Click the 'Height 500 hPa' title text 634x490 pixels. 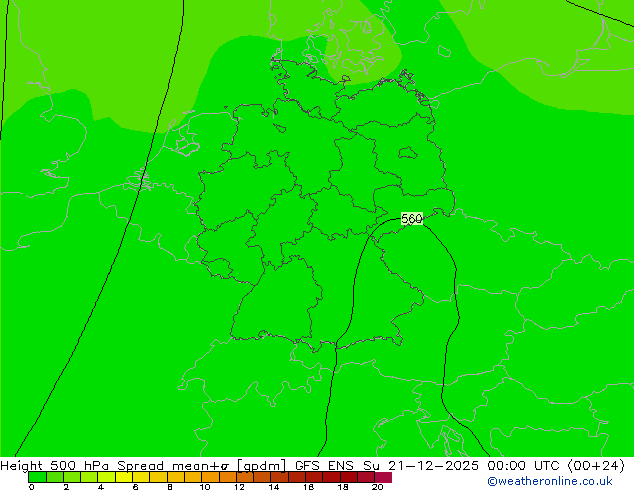coord(55,465)
